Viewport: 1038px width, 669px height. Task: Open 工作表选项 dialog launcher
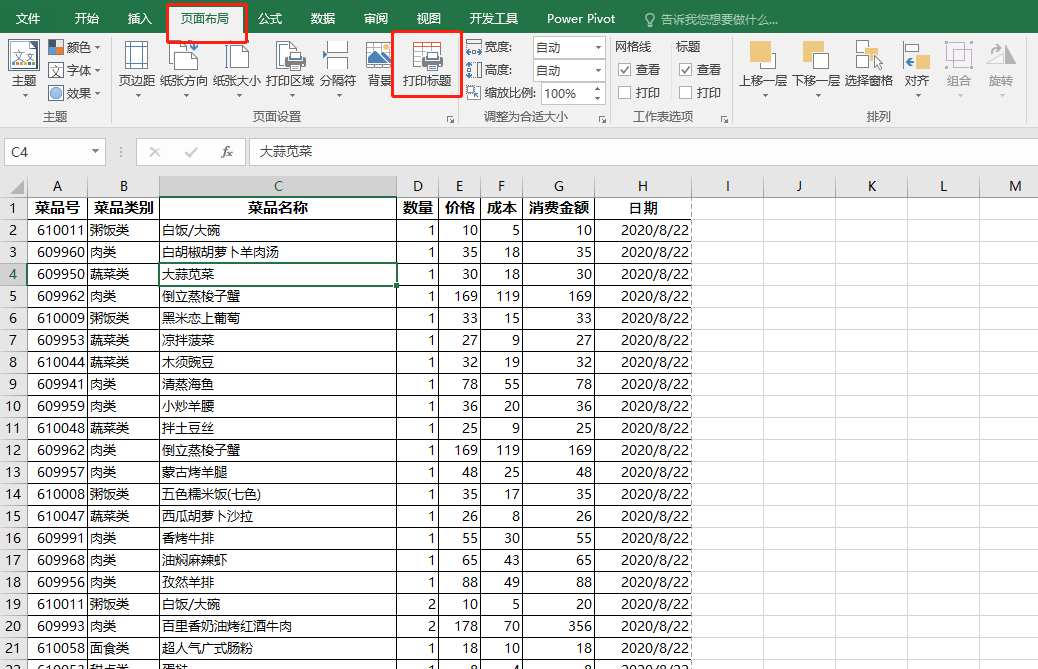click(x=724, y=119)
